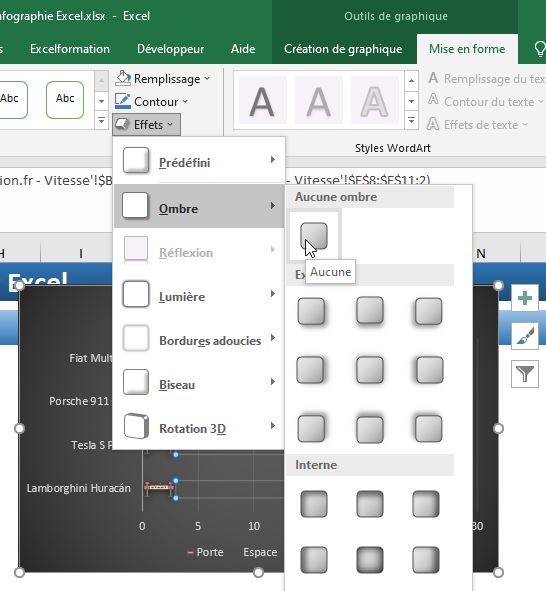Click the Remplissage du texte option

pyautogui.click(x=486, y=78)
